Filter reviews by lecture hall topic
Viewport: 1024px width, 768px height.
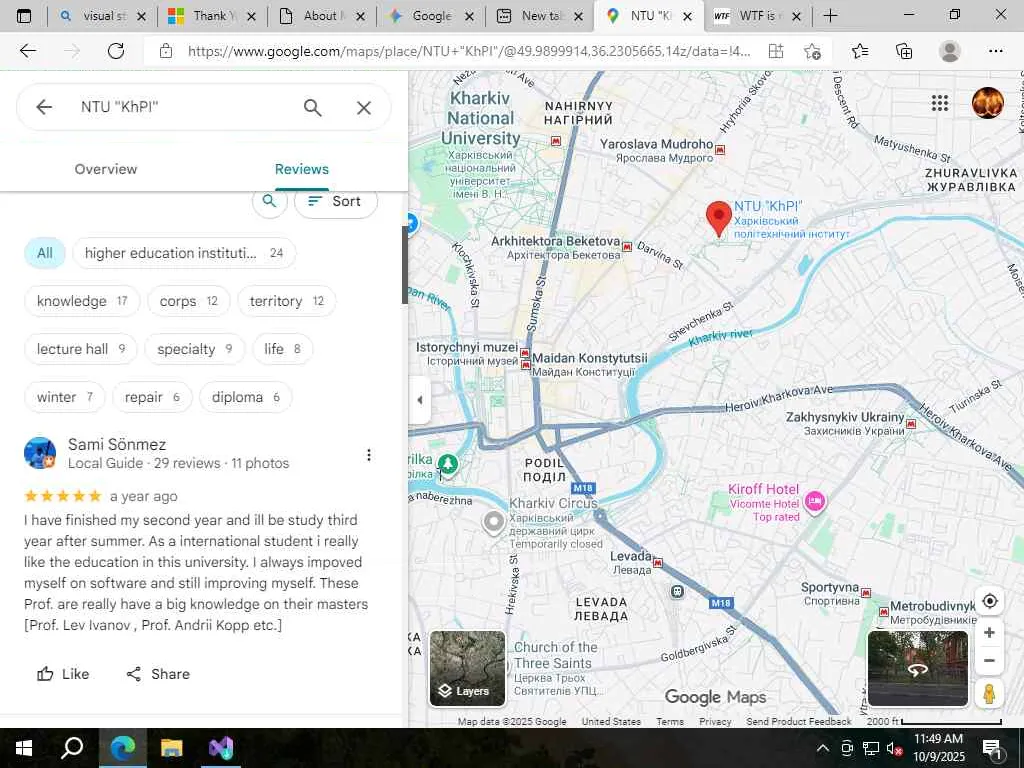81,349
